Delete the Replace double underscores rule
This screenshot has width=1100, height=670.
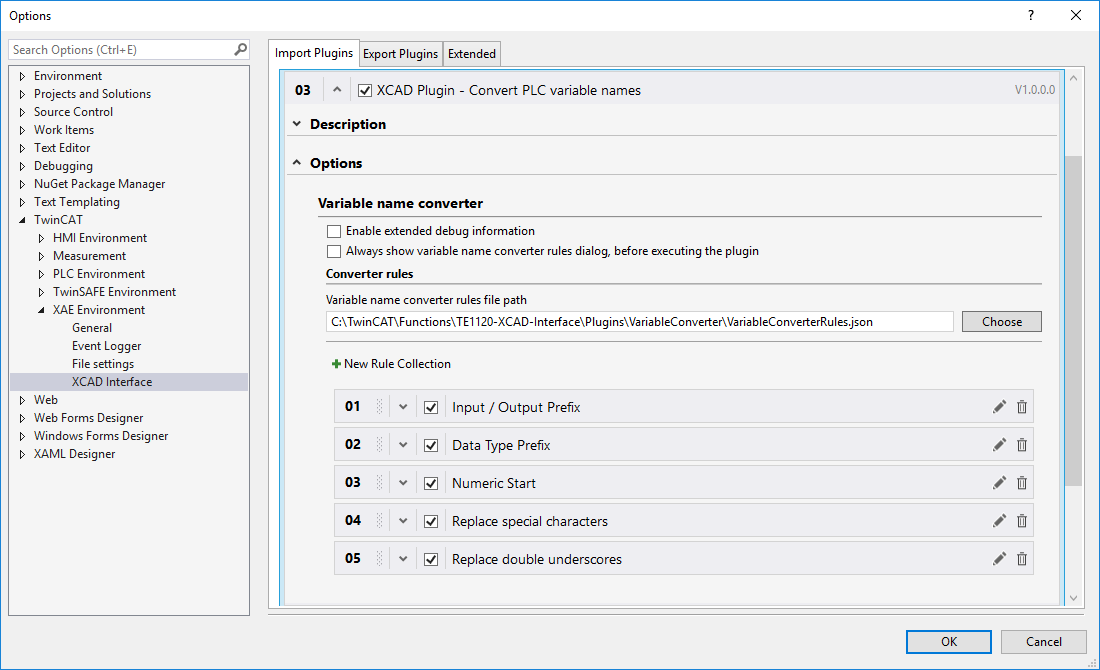(x=1022, y=558)
